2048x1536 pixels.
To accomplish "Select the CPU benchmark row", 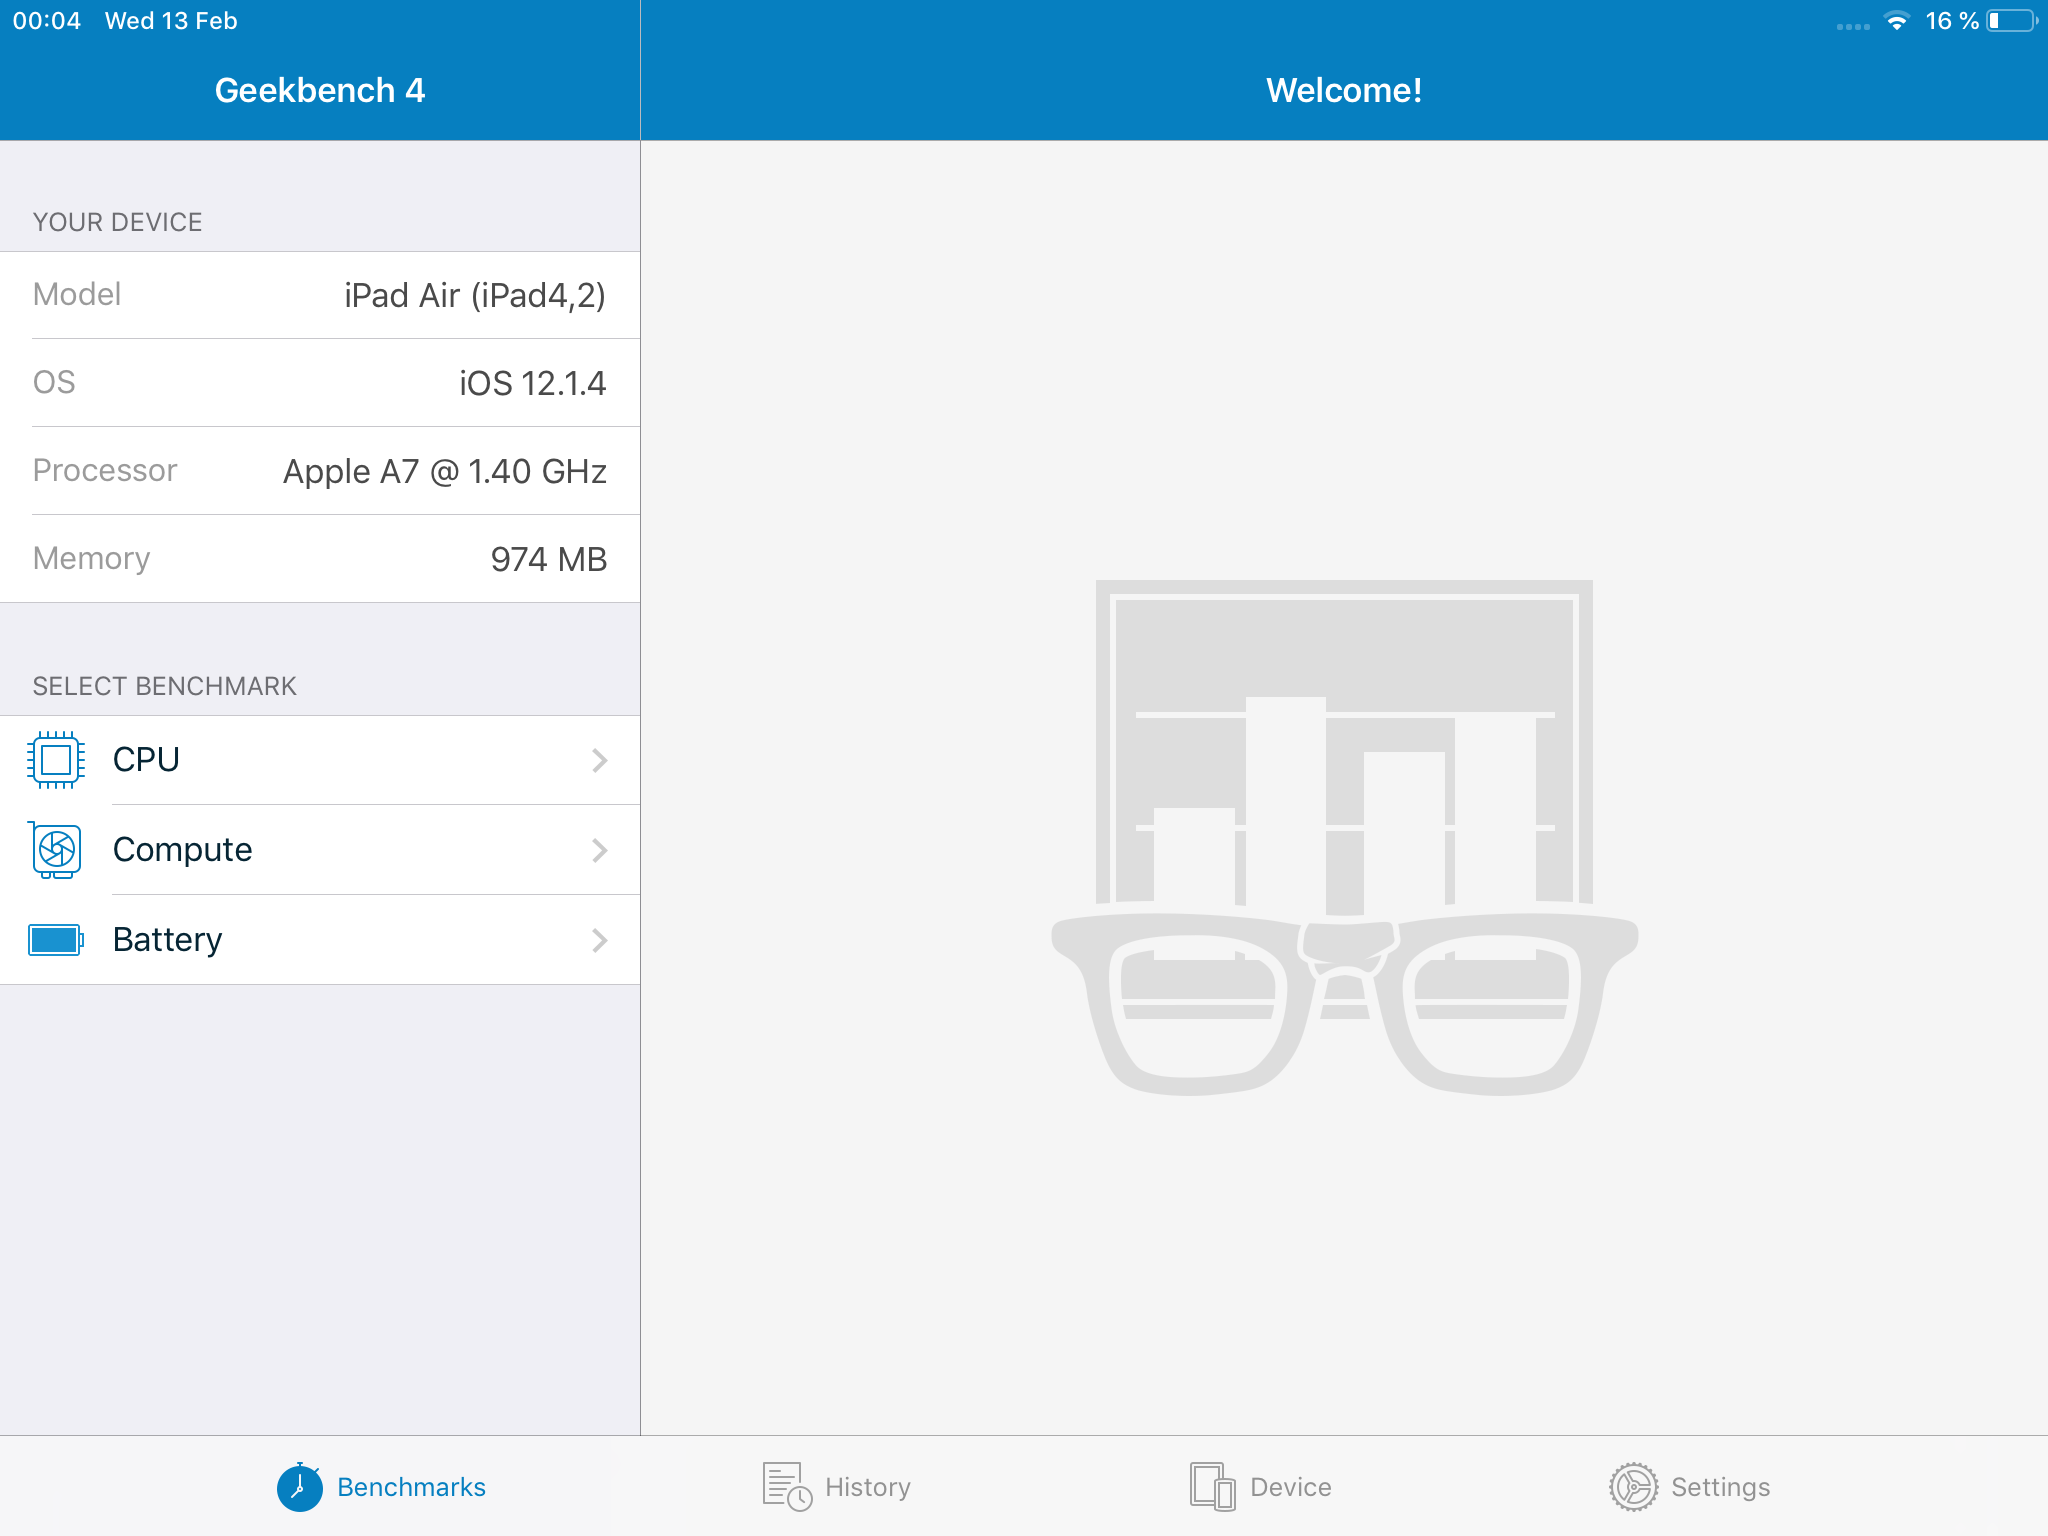I will tap(320, 760).
